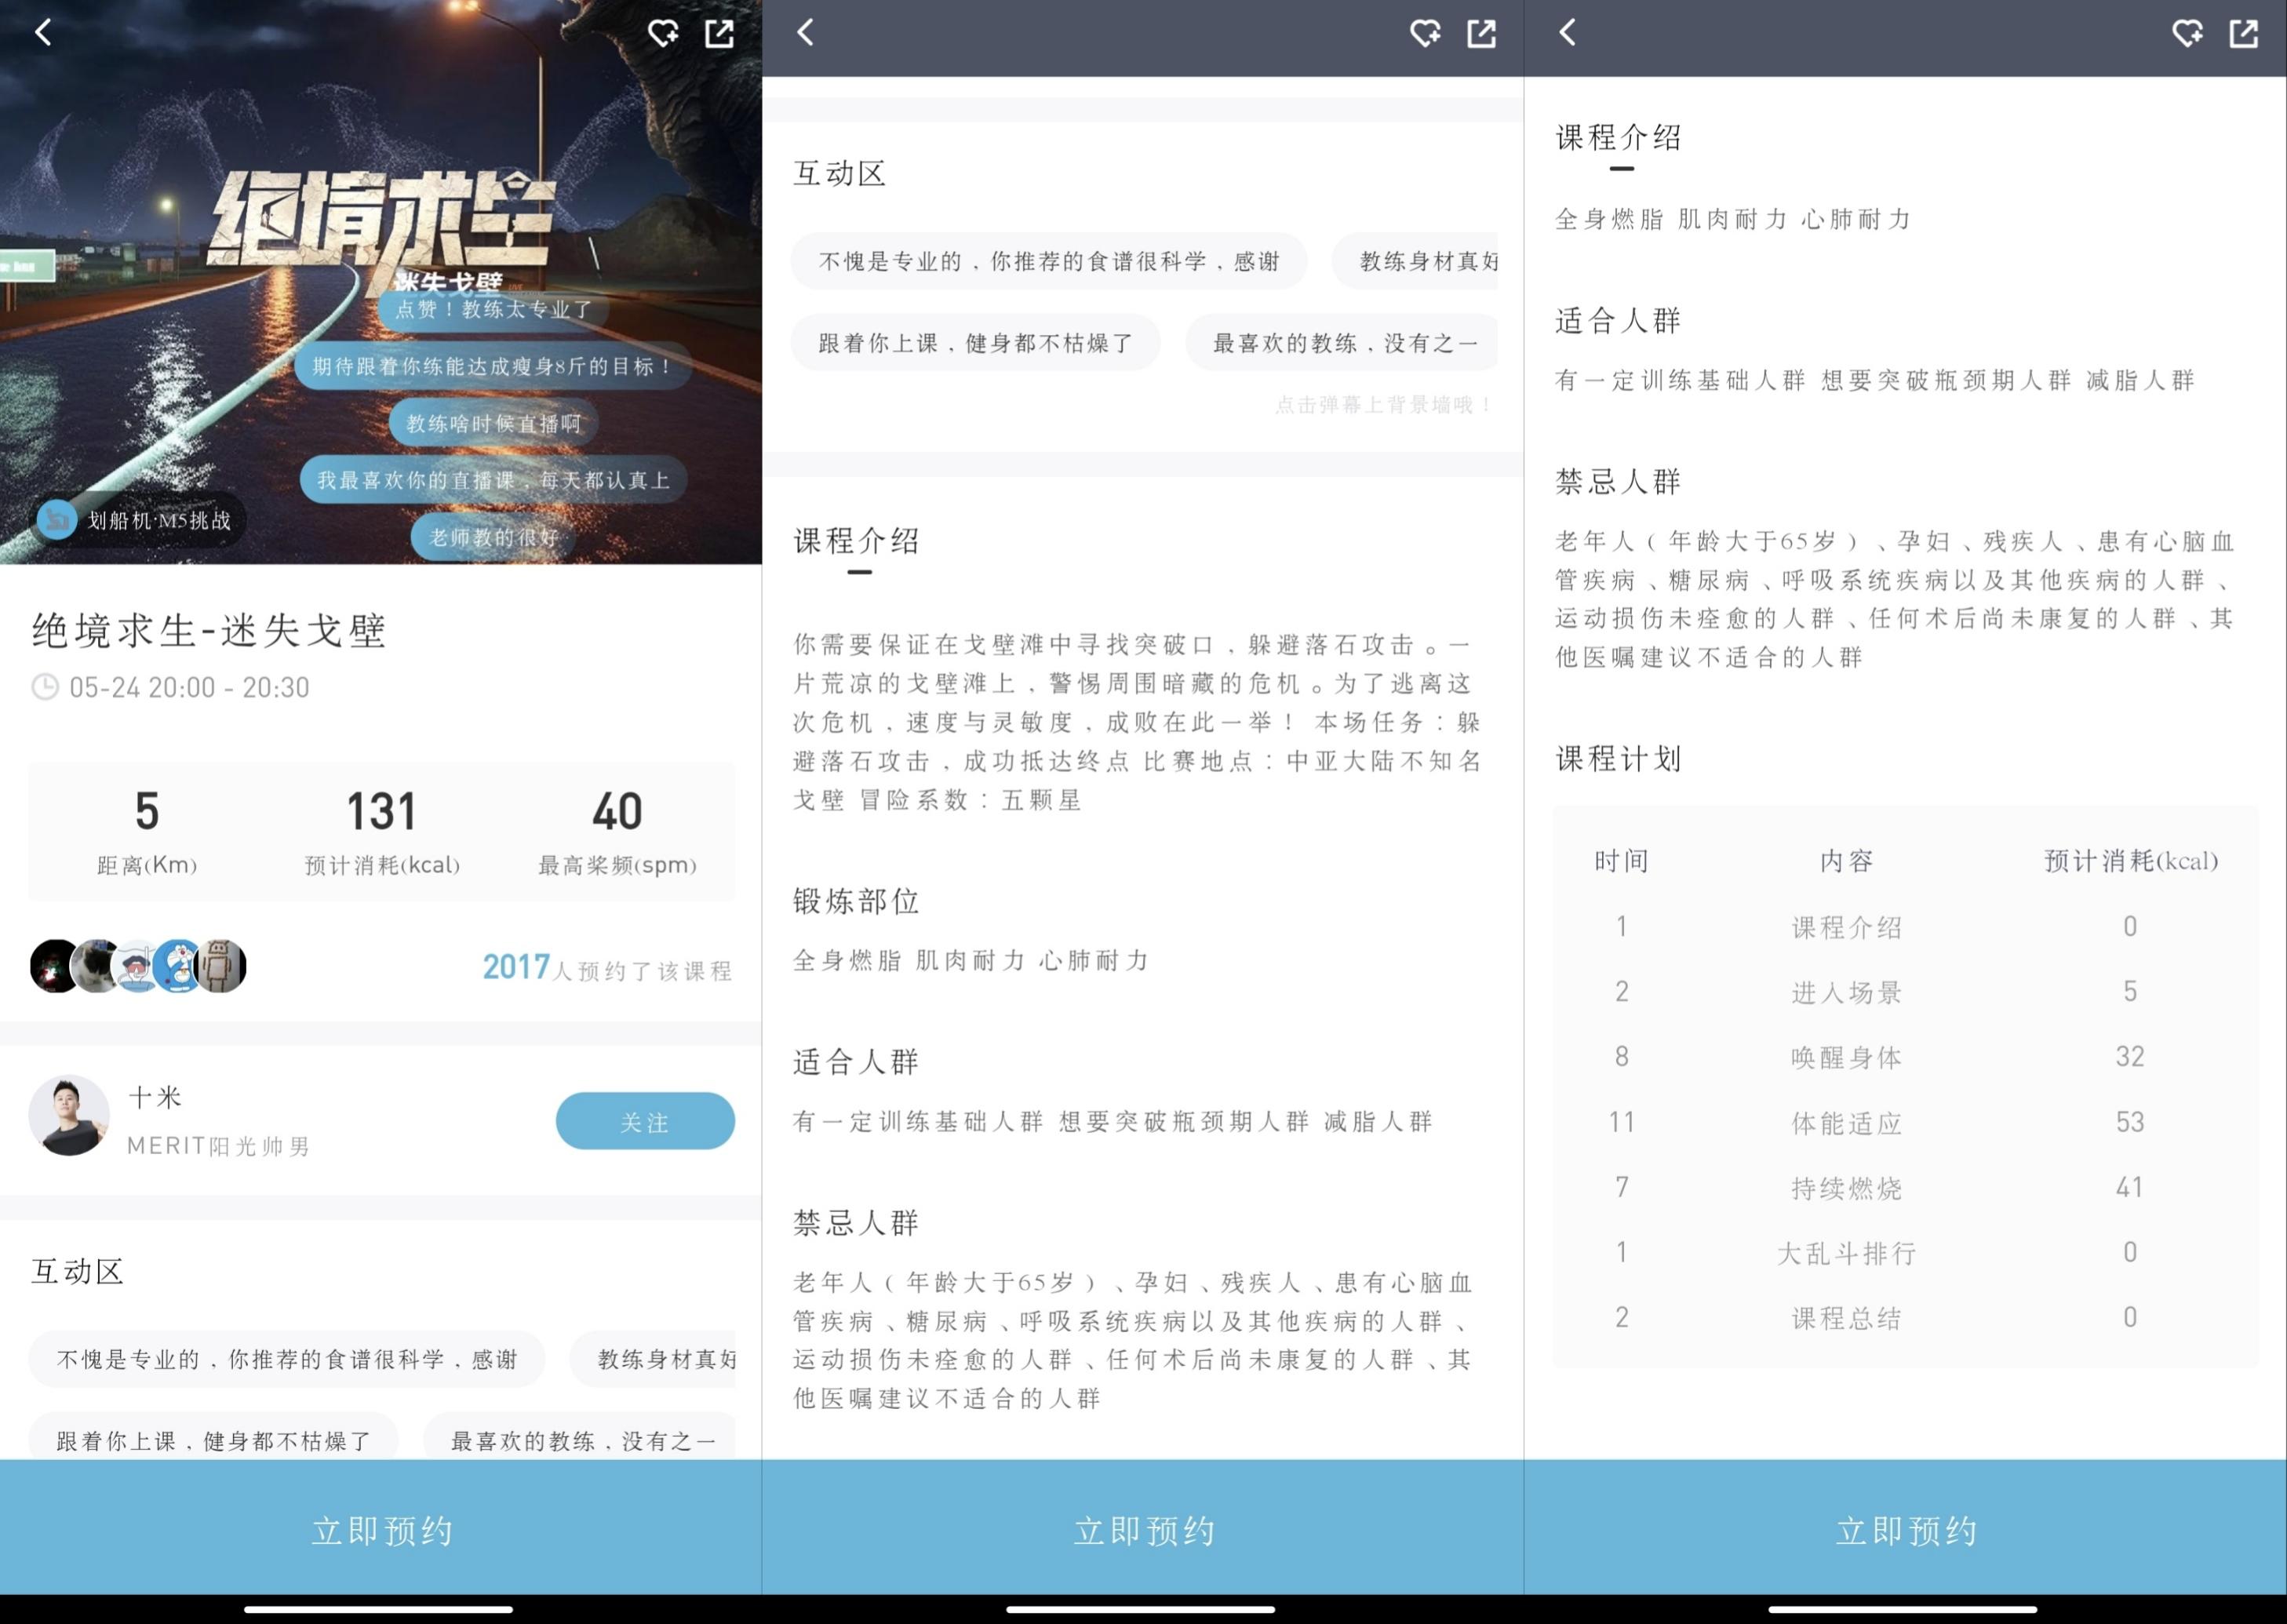The height and width of the screenshot is (1624, 2287).
Task: Tap the back arrow on the 课程介绍 screen
Action: (x=1568, y=32)
